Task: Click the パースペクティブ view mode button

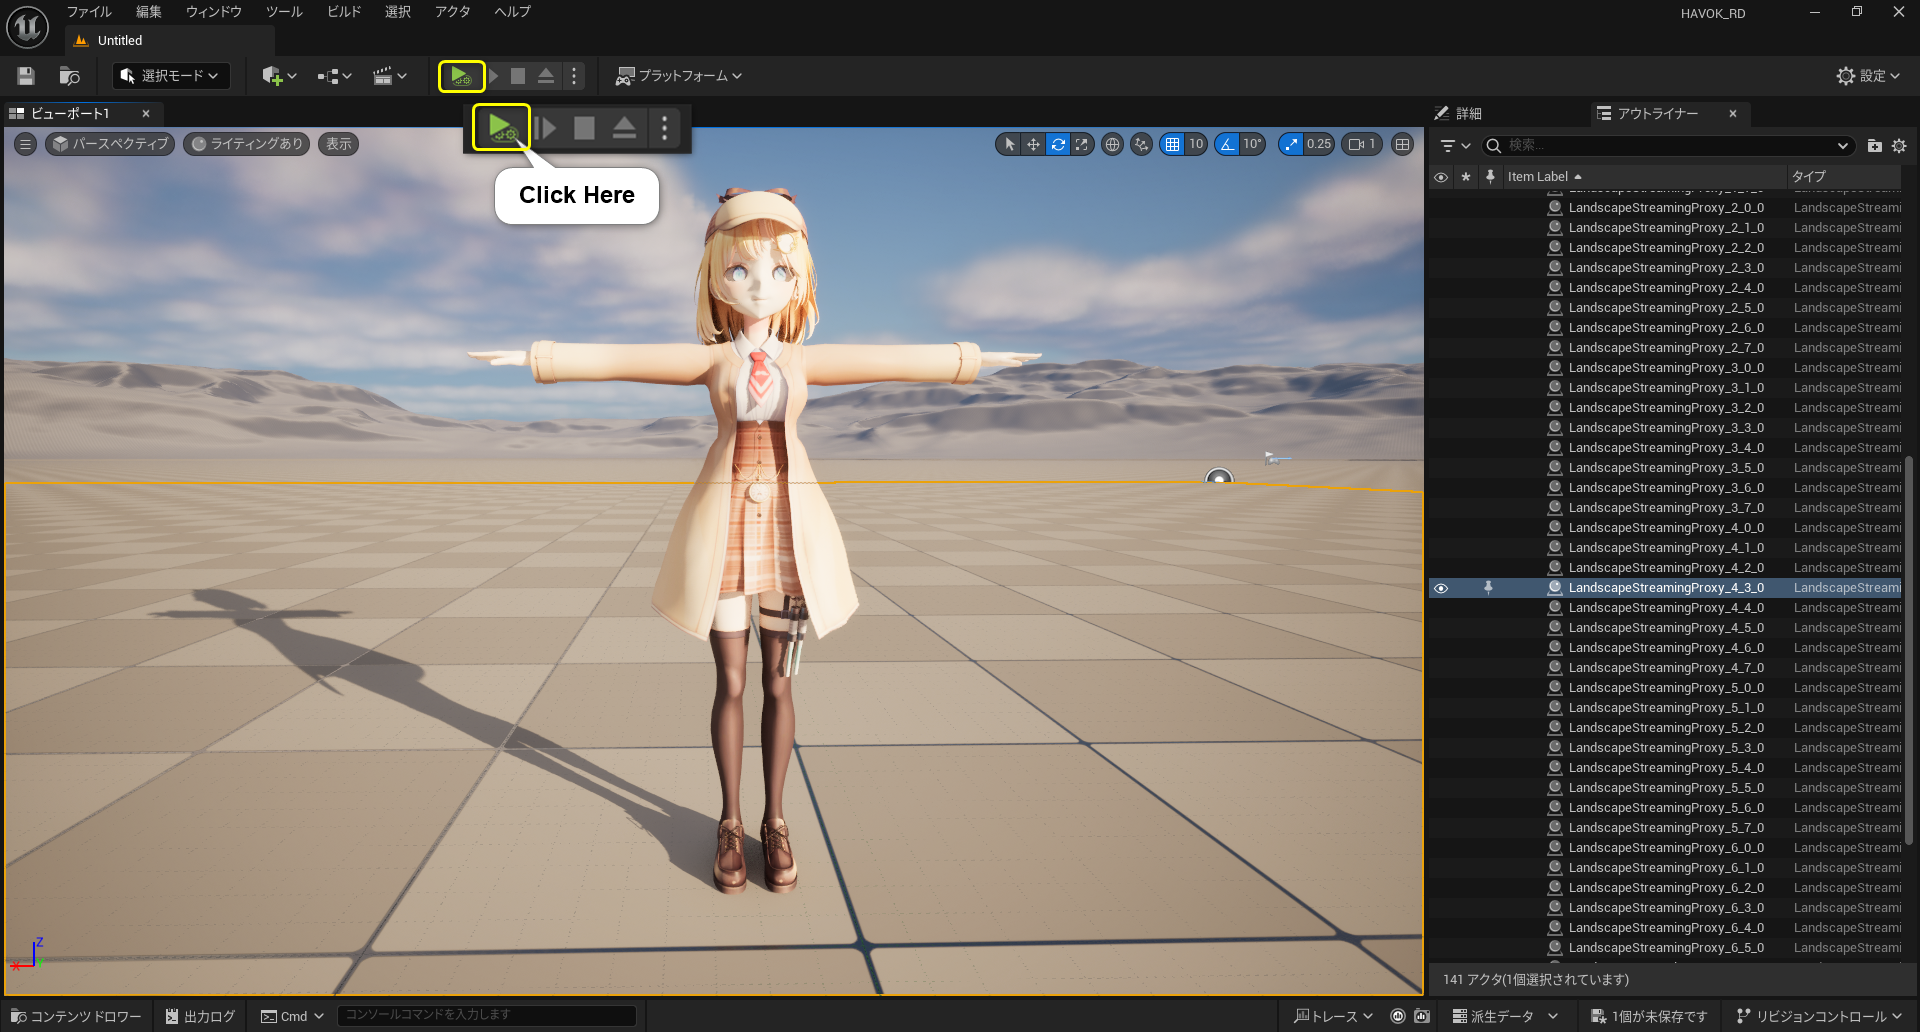Action: pyautogui.click(x=111, y=144)
